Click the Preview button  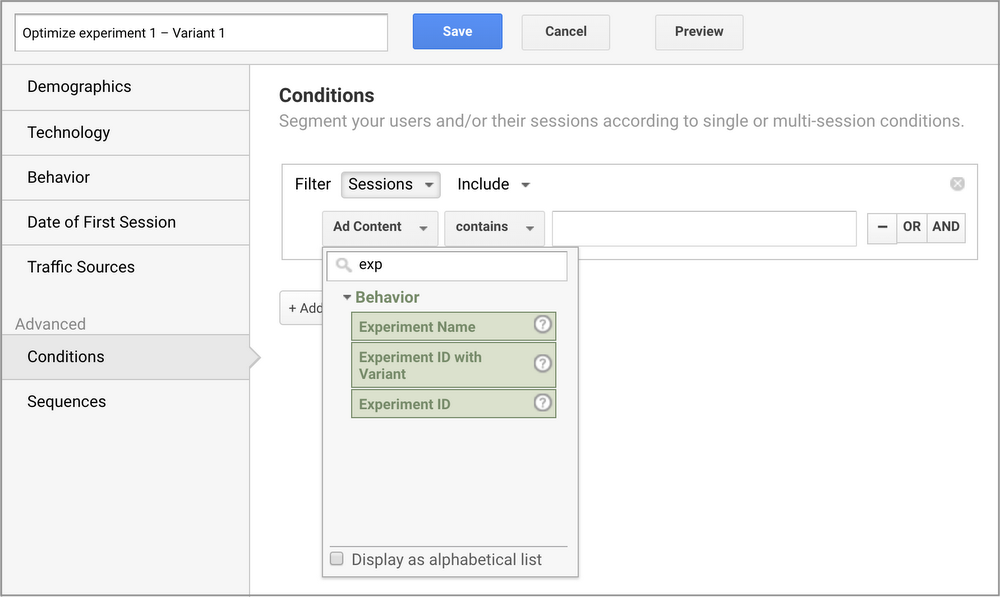(699, 31)
